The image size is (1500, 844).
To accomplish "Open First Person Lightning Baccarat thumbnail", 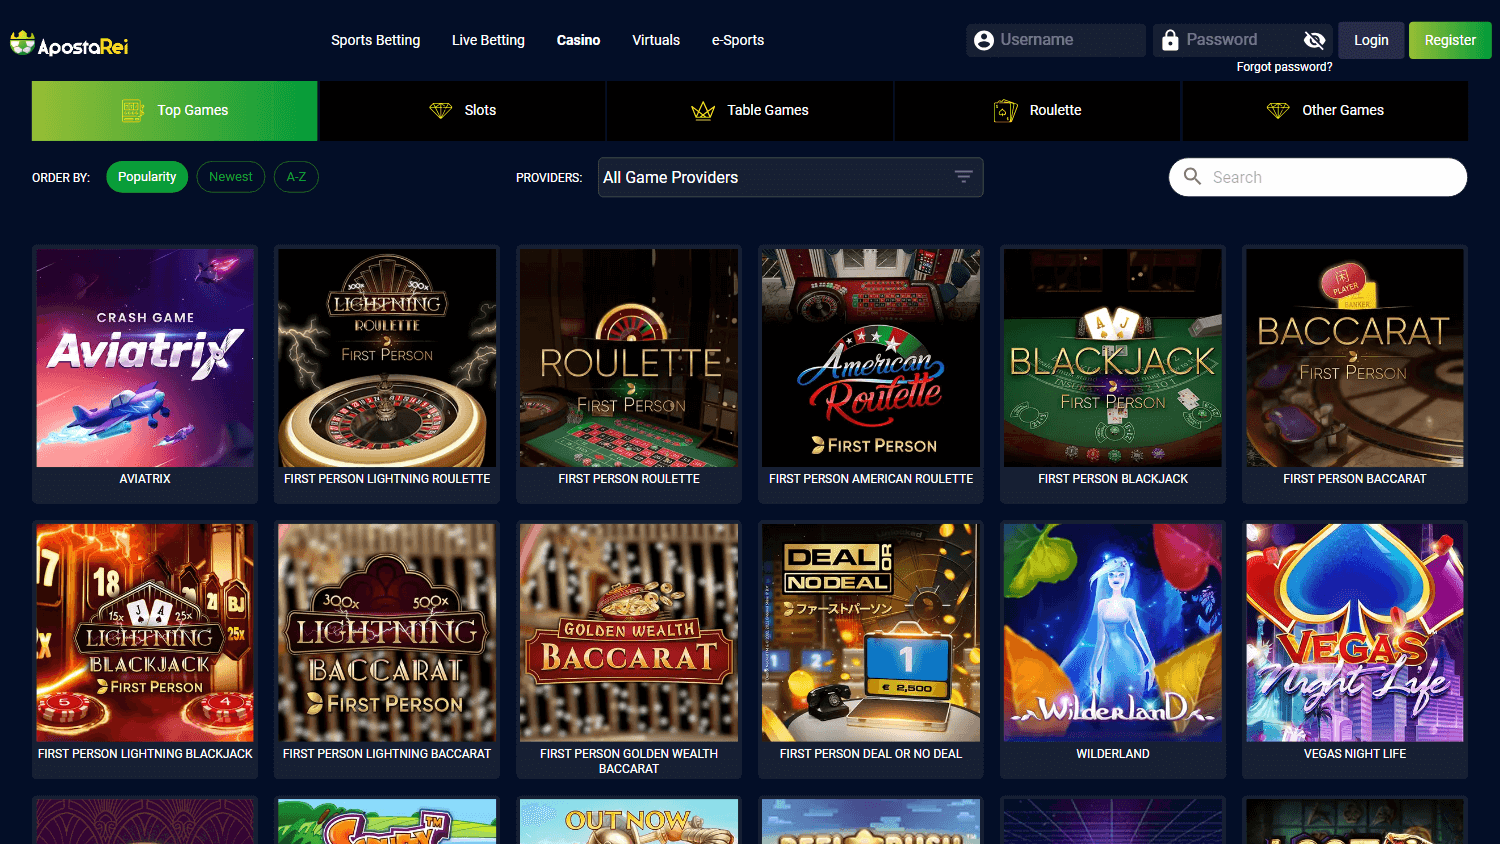I will pos(387,633).
